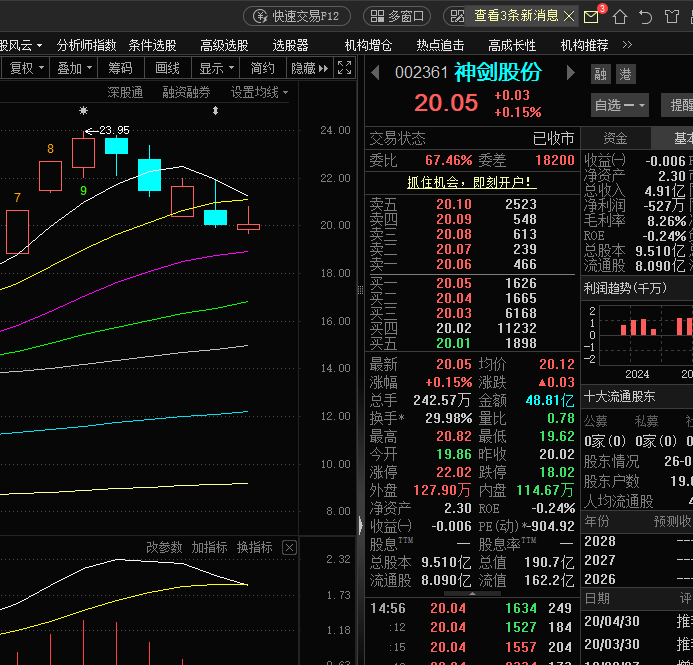View the 3 new messages notification
This screenshot has height=665, width=693.
point(516,16)
